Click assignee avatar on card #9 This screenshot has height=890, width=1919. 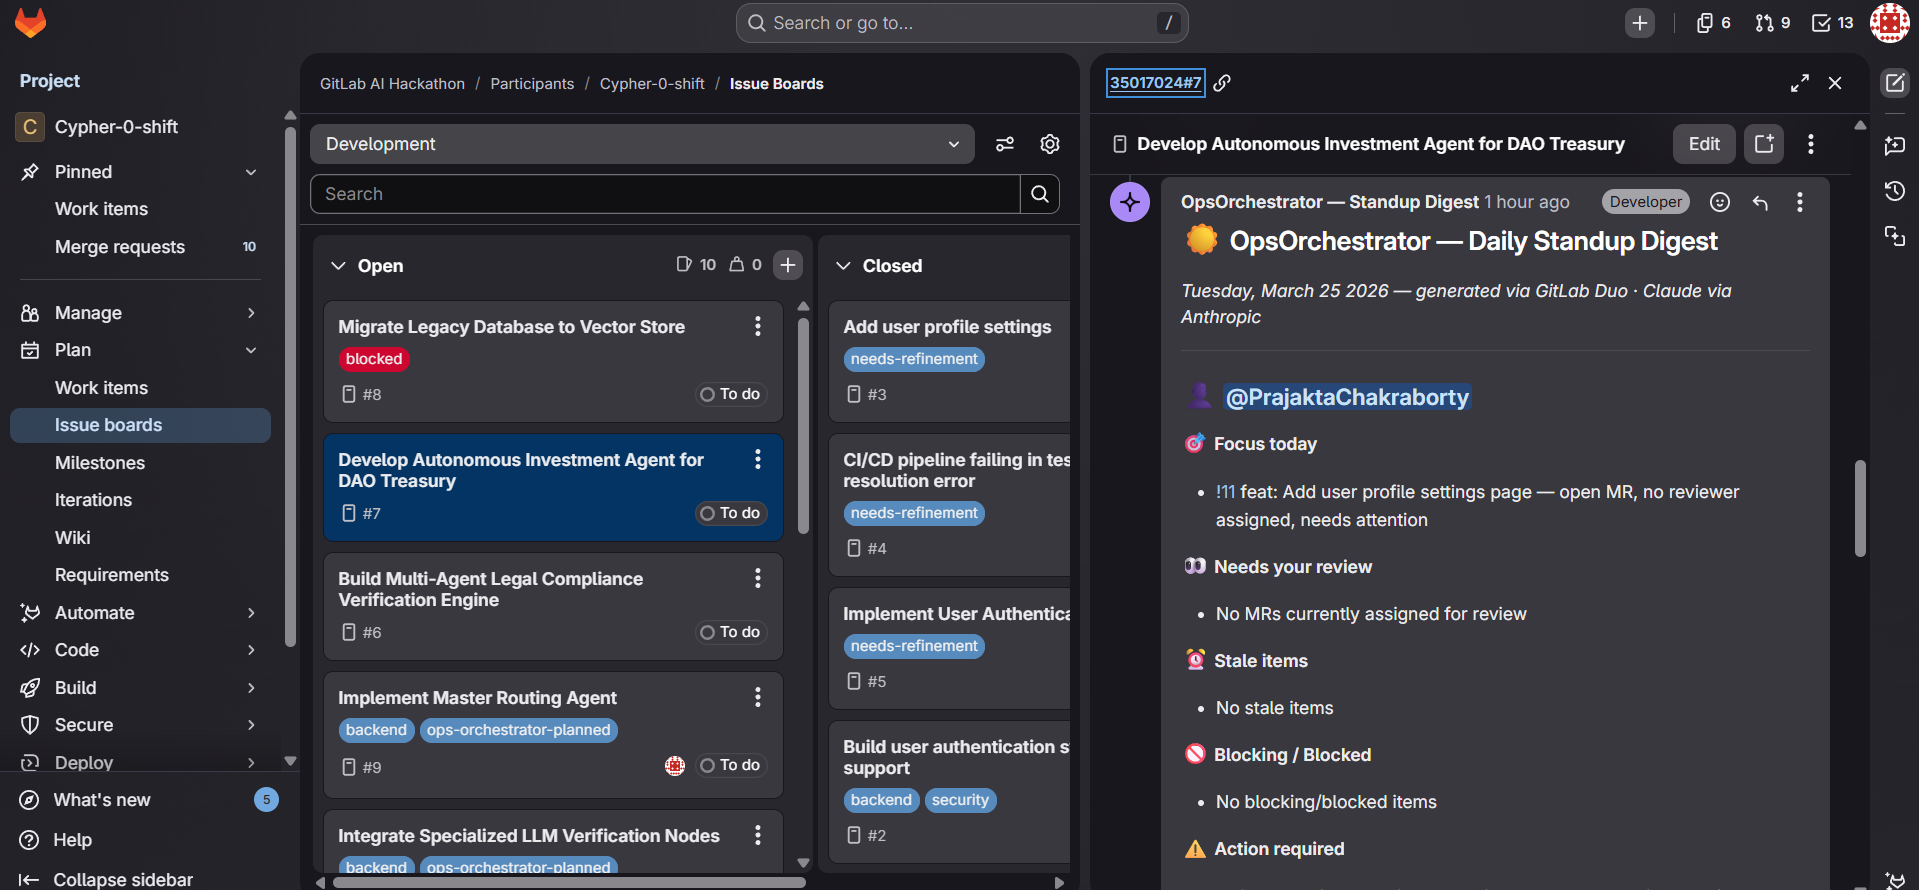click(675, 766)
